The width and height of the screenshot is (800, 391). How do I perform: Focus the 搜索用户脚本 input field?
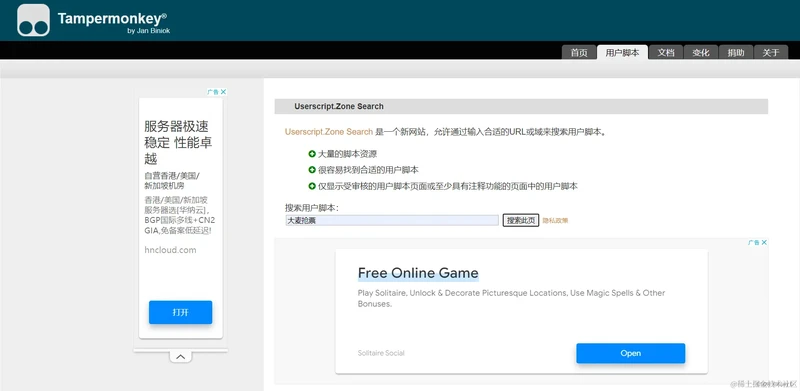tap(391, 221)
